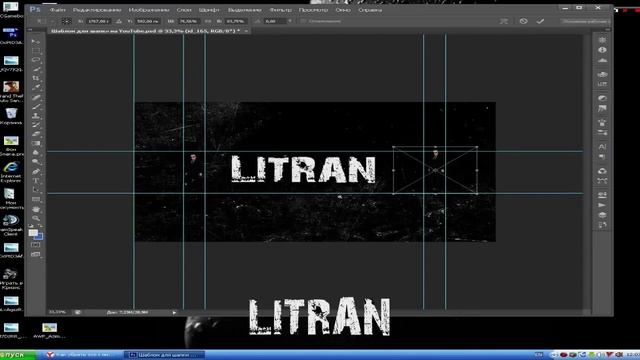Open the Окно menu
This screenshot has width=640, height=360.
click(x=343, y=9)
